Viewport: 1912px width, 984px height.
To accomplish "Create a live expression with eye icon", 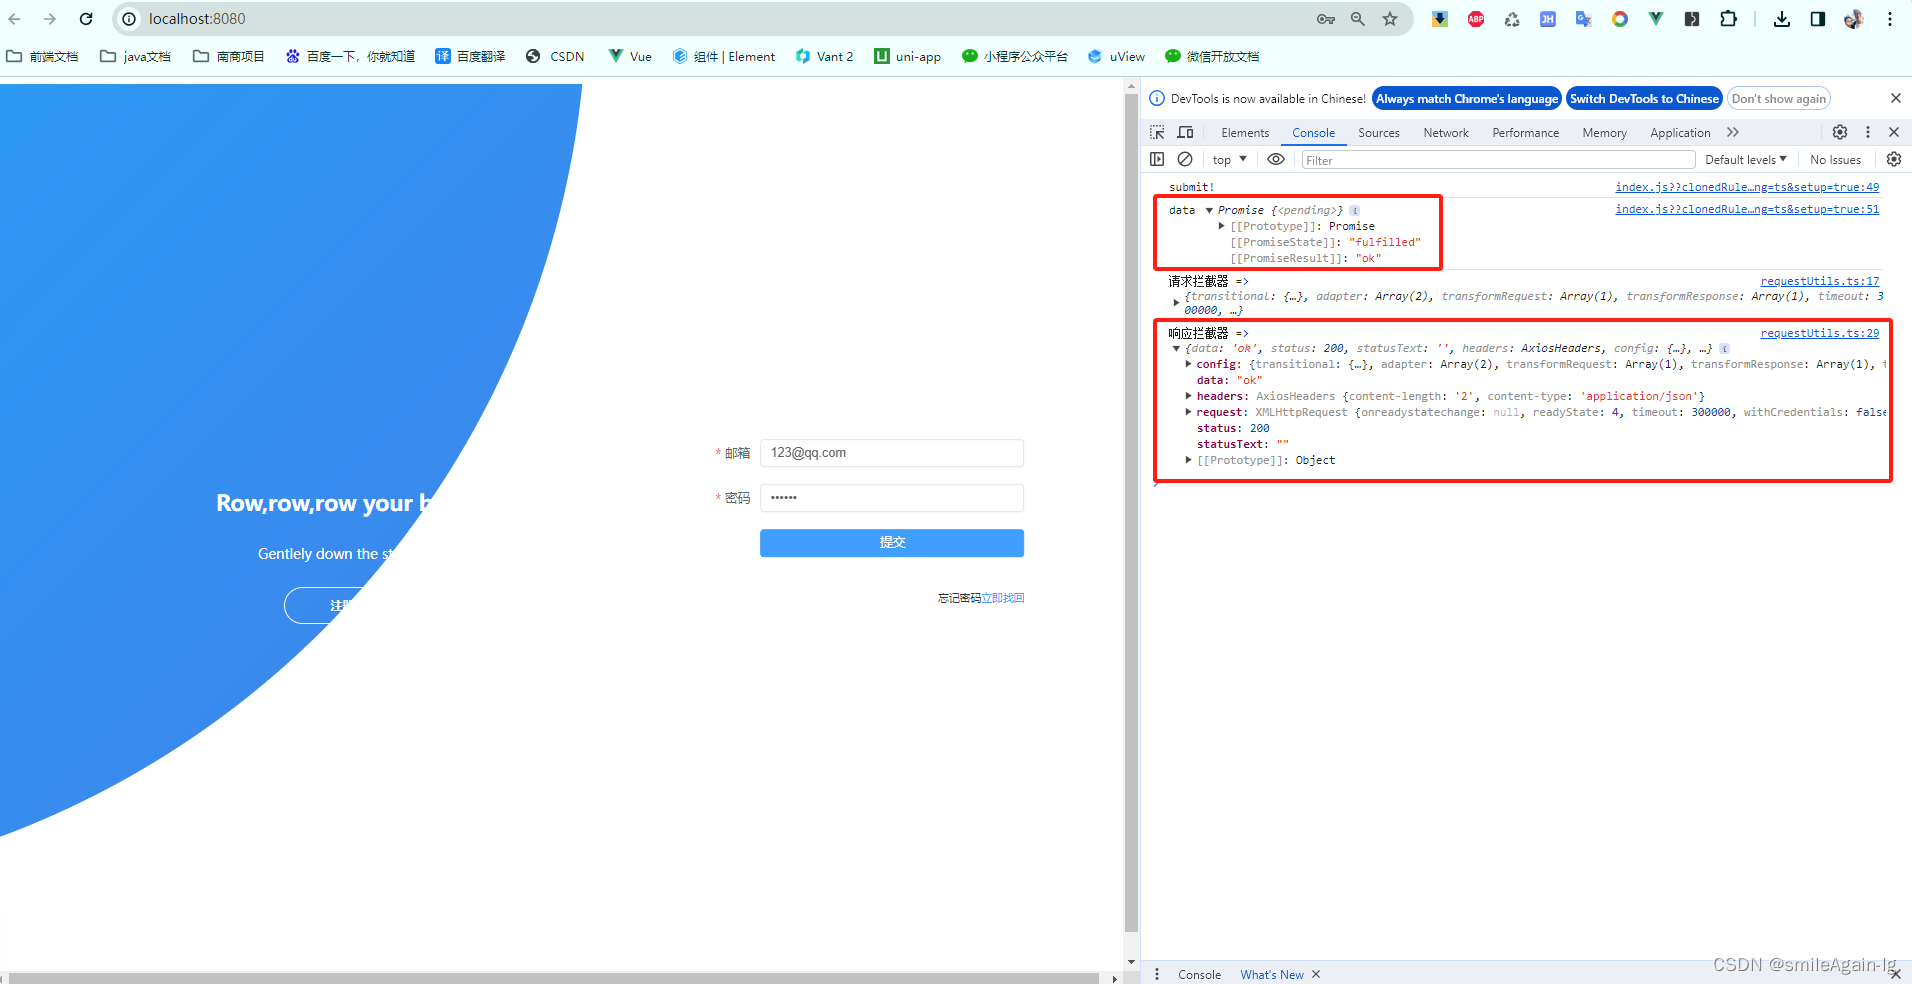I will tap(1276, 159).
